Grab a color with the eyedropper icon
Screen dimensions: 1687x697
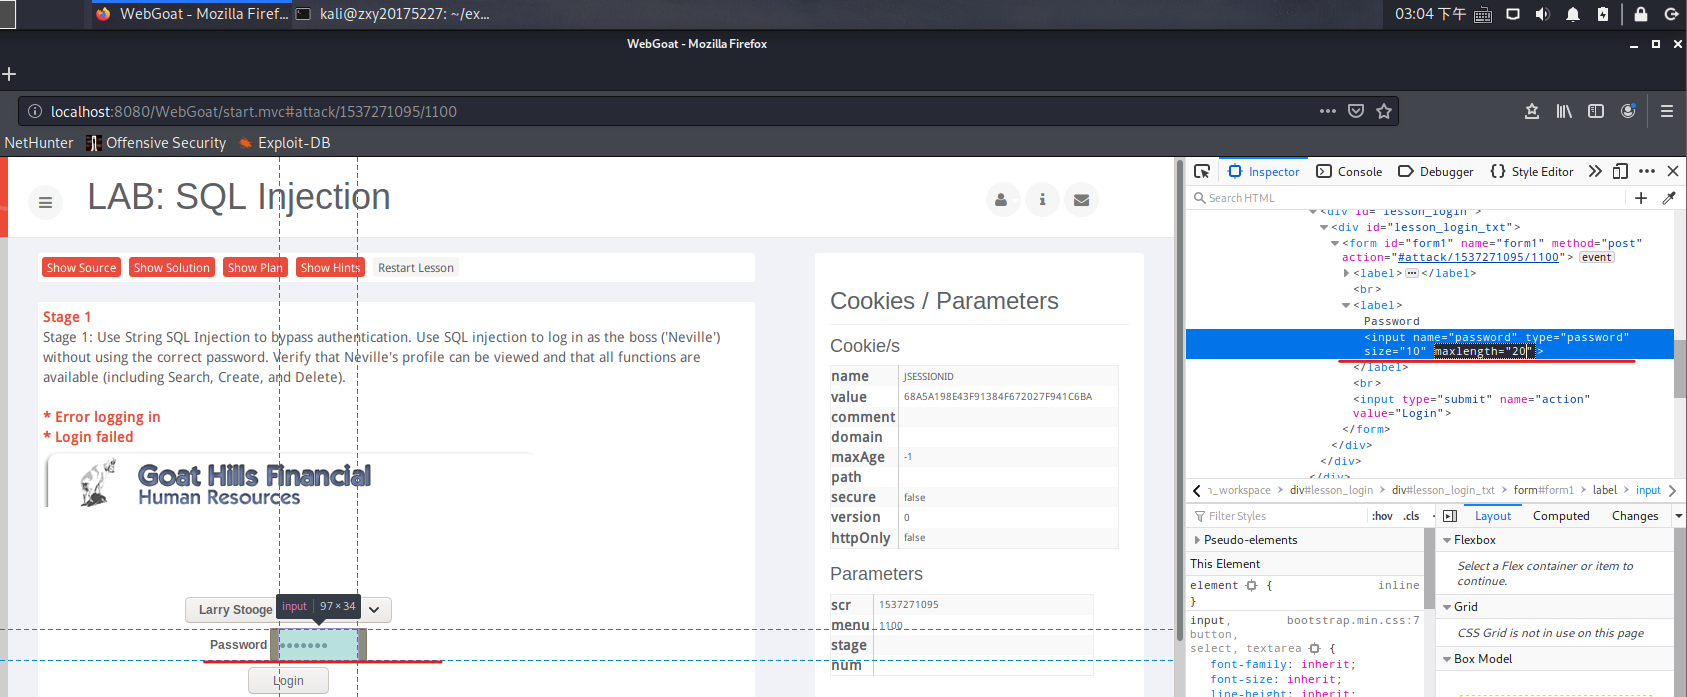[1668, 198]
